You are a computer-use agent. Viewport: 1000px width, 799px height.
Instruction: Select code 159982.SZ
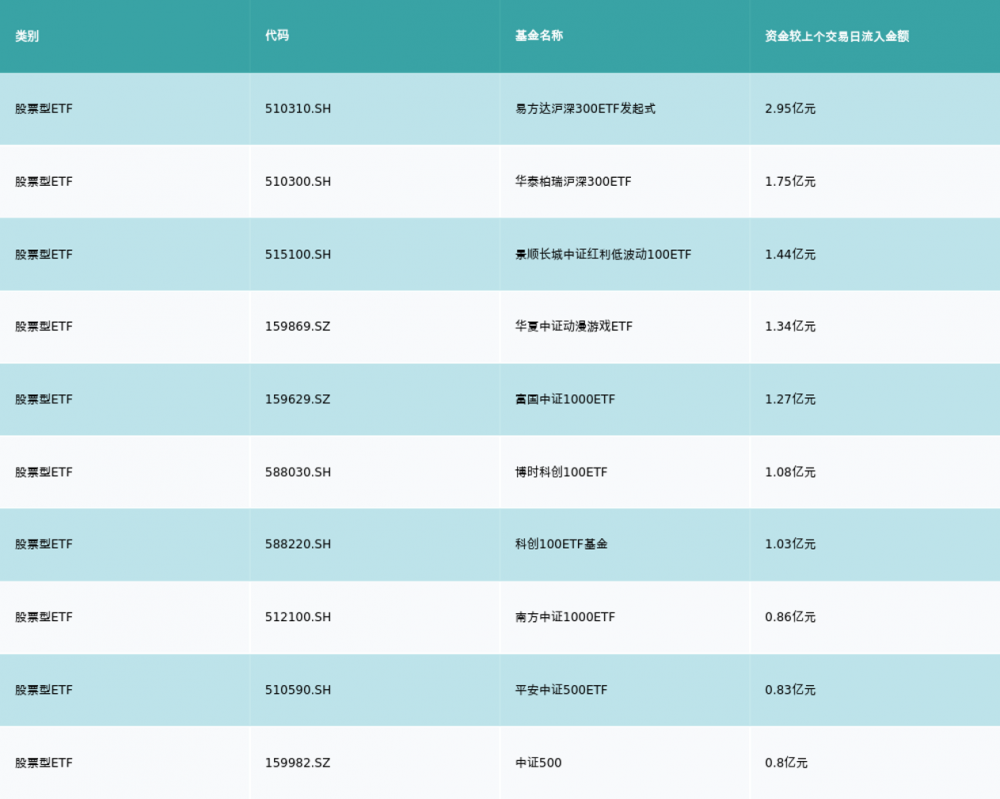point(298,763)
